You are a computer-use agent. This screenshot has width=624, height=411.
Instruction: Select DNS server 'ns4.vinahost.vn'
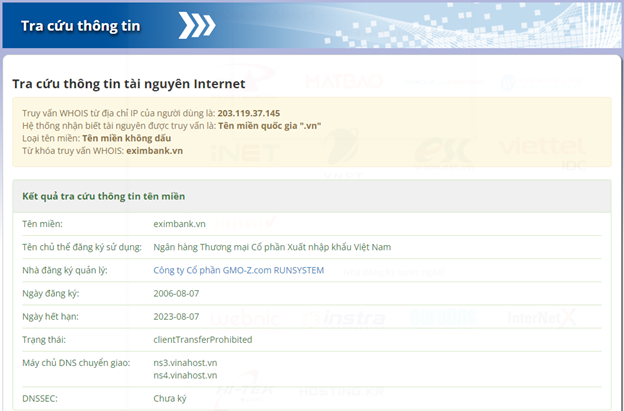tap(185, 375)
